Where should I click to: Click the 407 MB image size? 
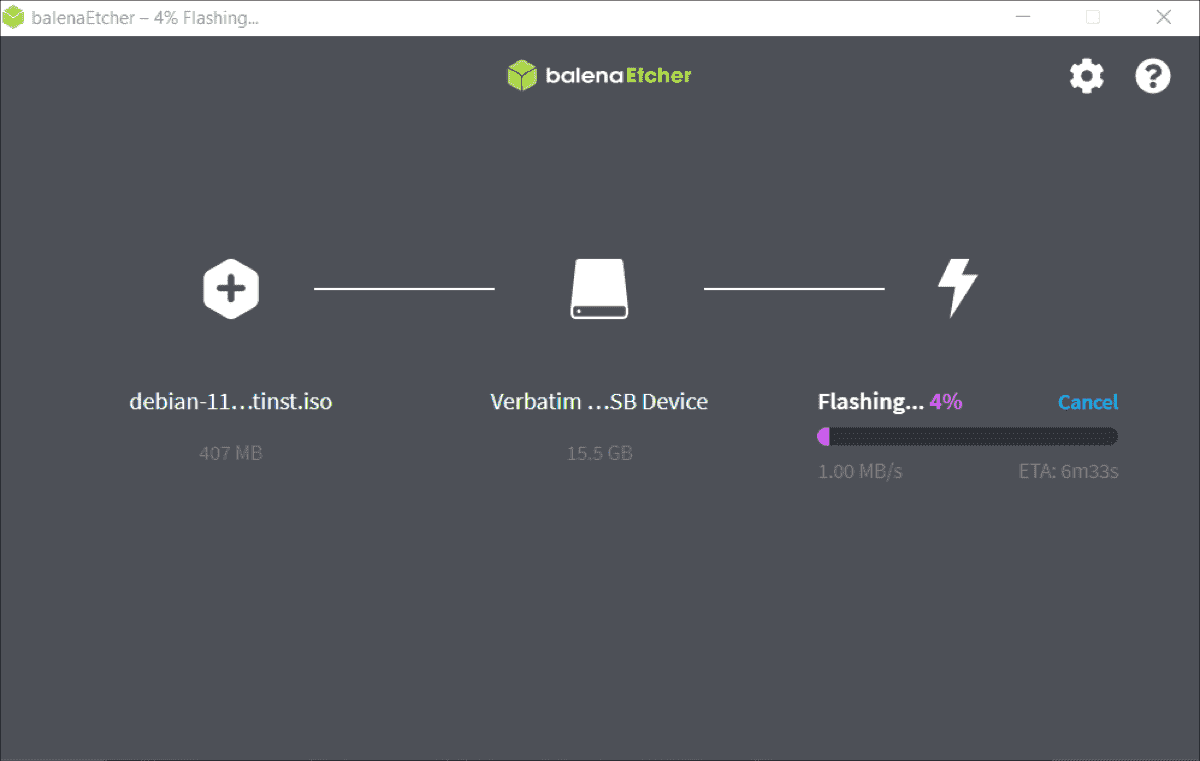pyautogui.click(x=231, y=453)
